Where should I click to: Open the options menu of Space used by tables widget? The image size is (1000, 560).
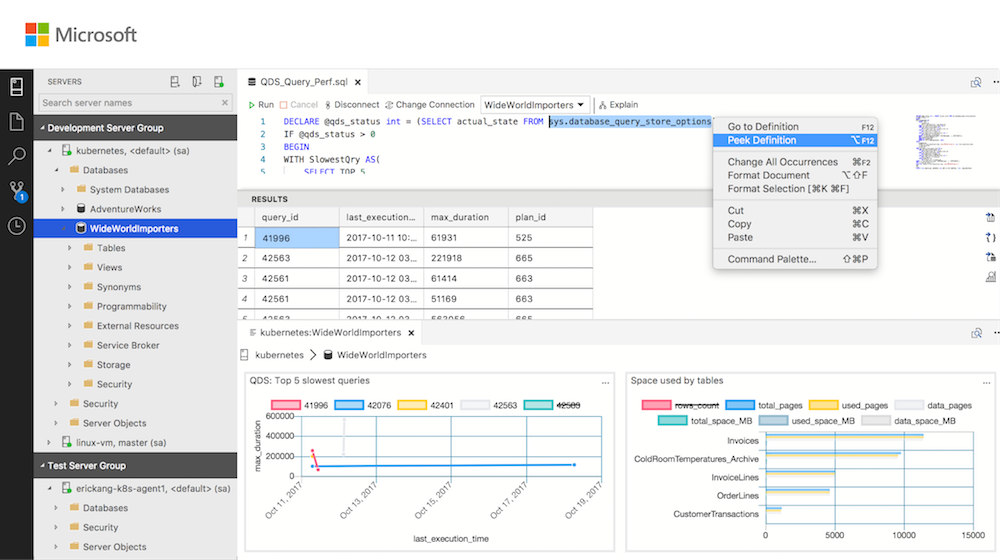pos(987,383)
